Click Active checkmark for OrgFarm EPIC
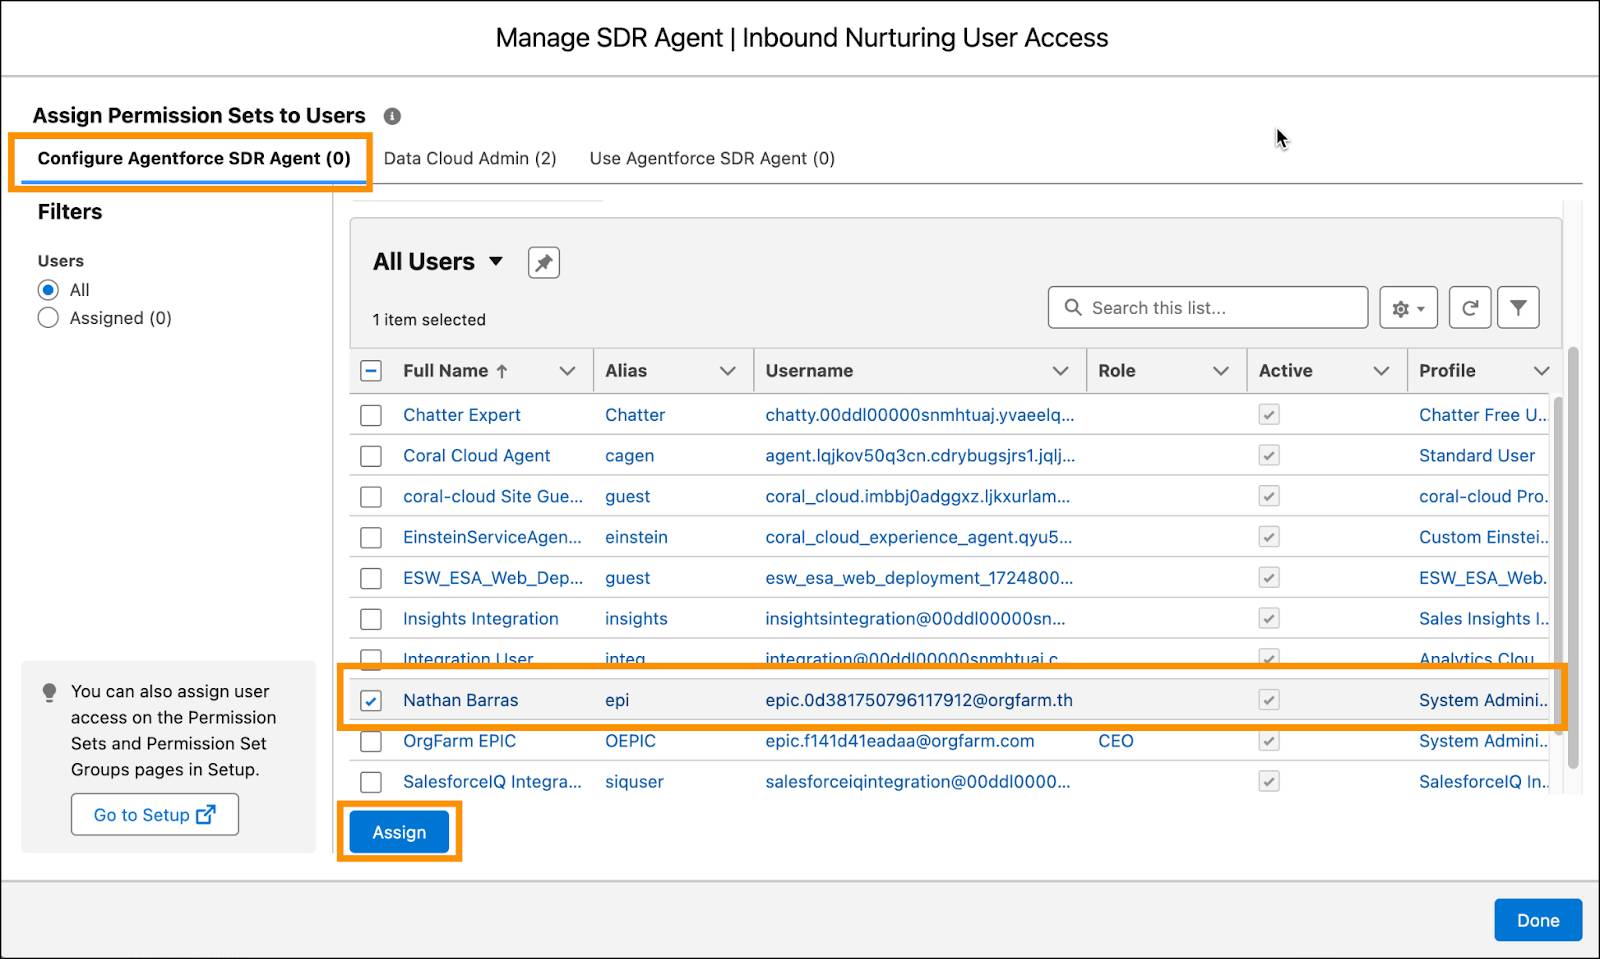 pyautogui.click(x=1269, y=741)
